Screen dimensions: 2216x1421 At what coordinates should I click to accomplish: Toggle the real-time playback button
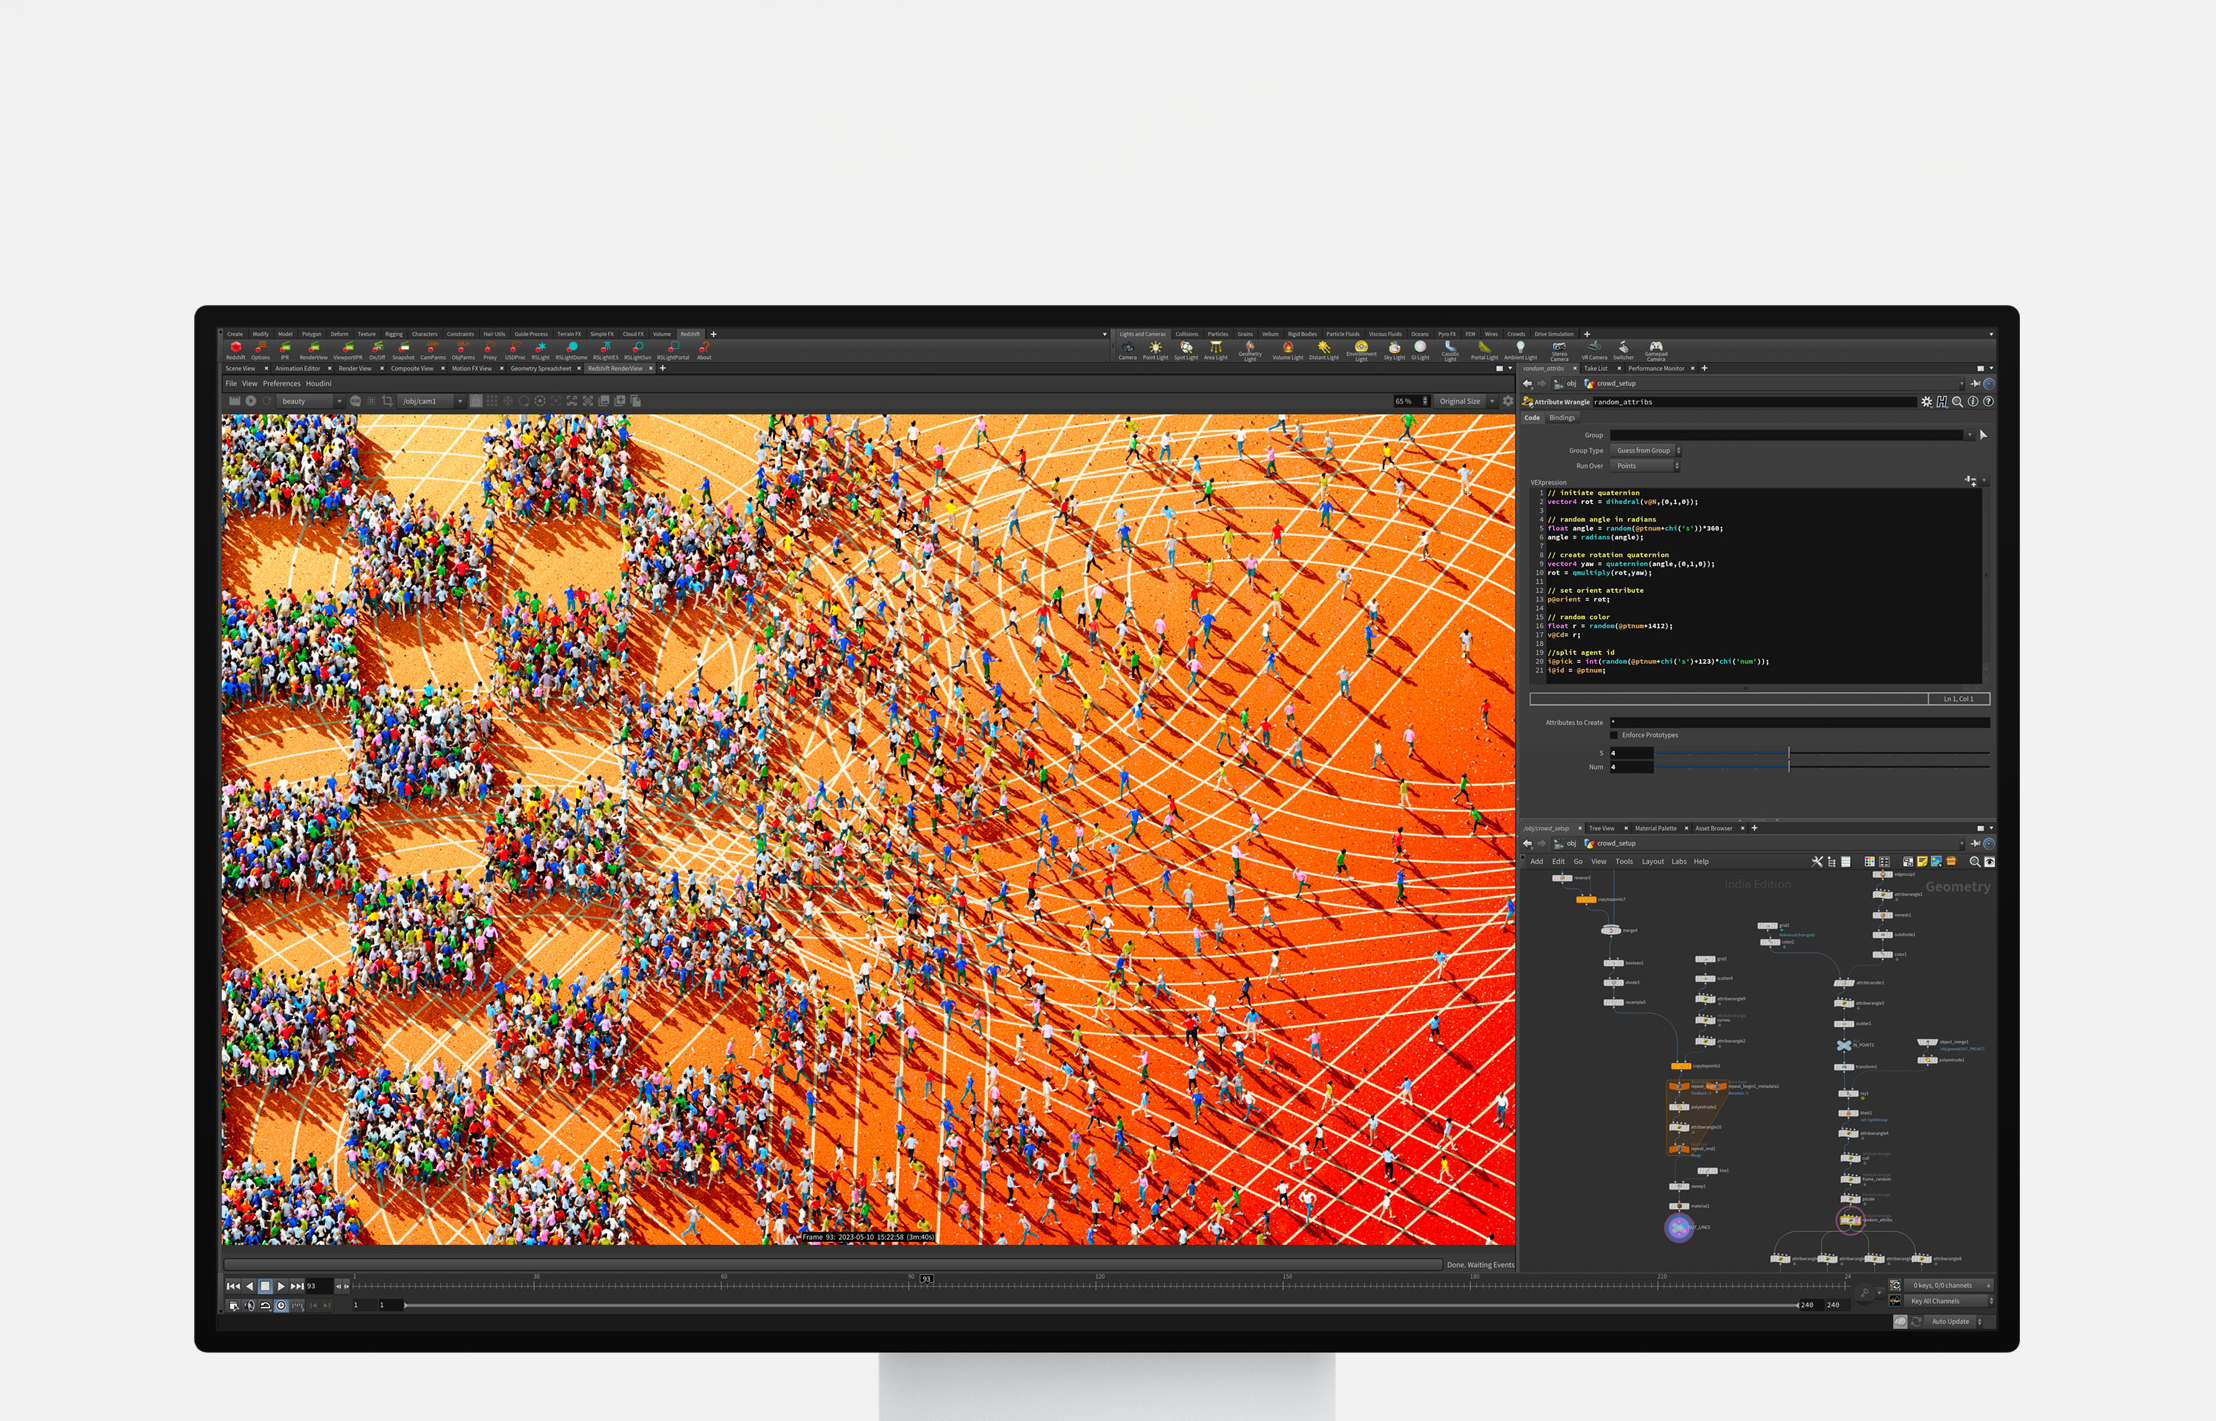pos(281,1305)
